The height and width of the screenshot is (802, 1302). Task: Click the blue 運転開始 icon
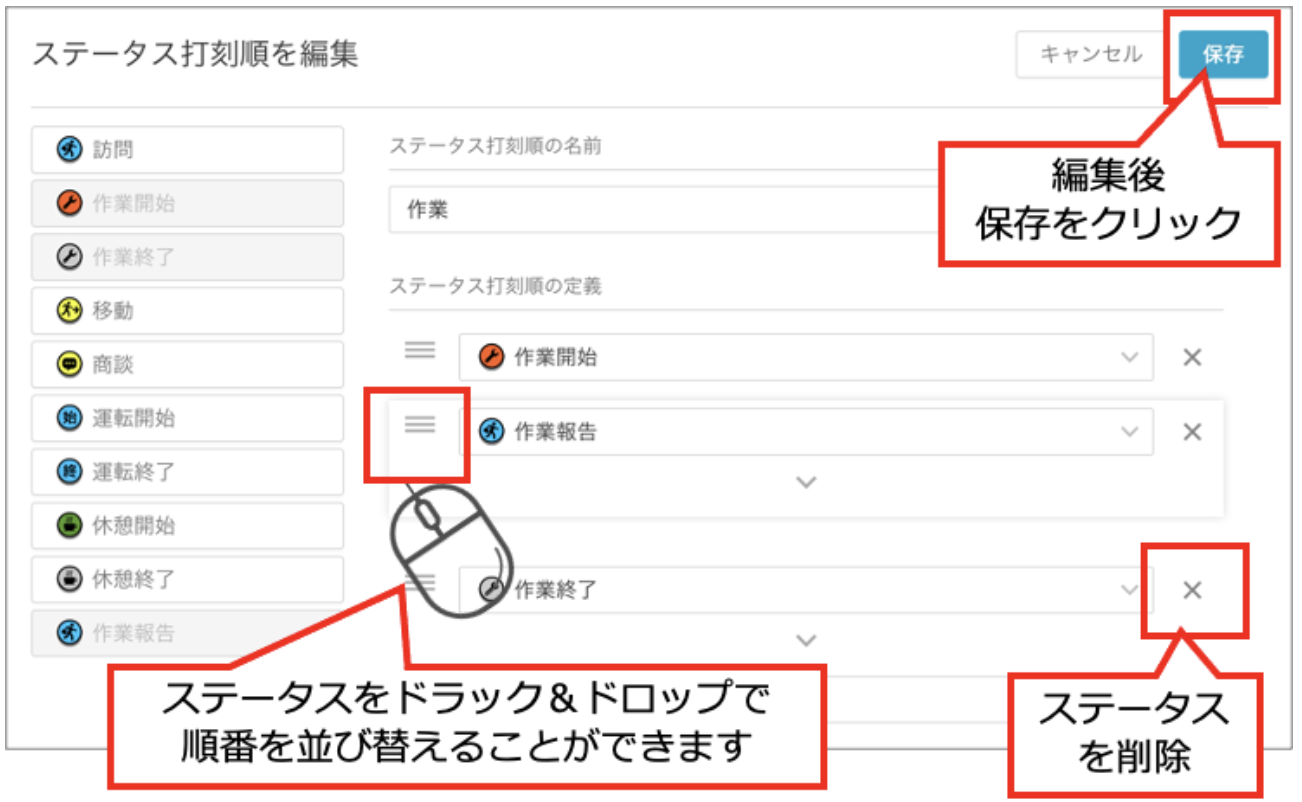coord(69,418)
